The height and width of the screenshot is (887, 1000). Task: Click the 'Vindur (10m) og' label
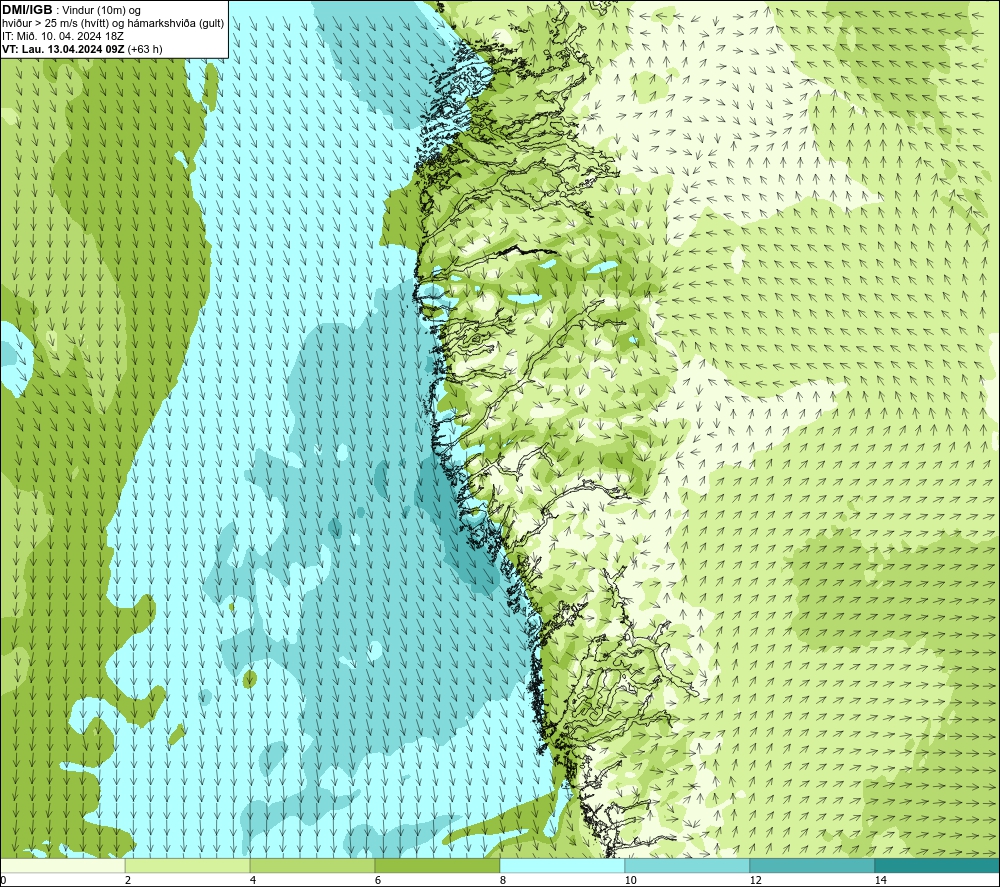[x=101, y=11]
